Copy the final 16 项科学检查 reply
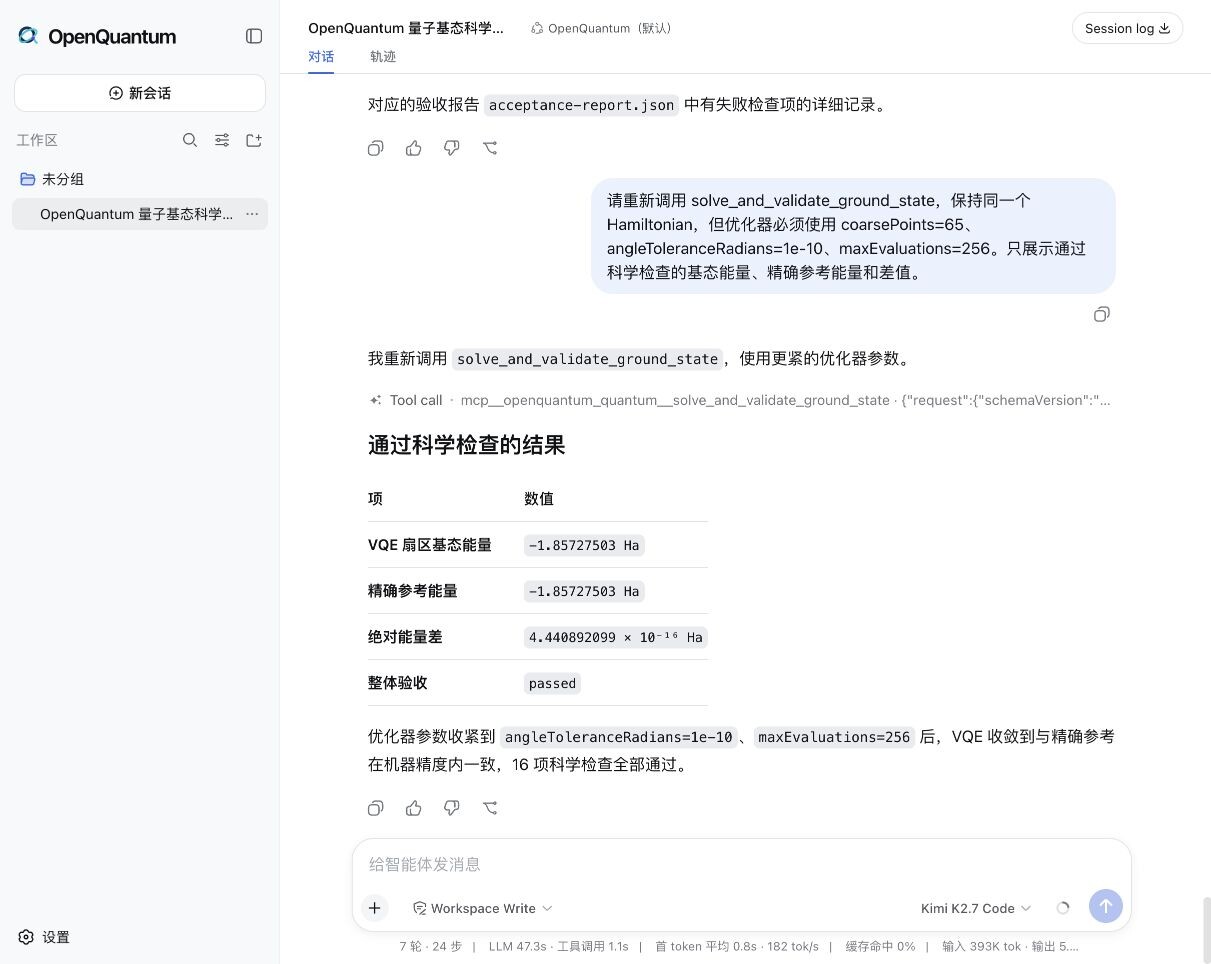This screenshot has width=1211, height=964. 376,808
